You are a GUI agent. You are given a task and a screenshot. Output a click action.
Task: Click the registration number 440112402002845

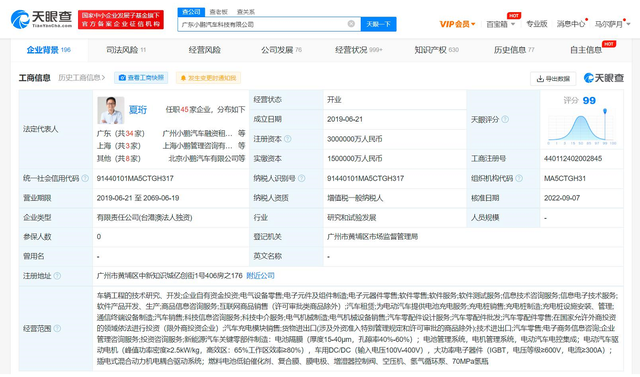click(x=573, y=158)
